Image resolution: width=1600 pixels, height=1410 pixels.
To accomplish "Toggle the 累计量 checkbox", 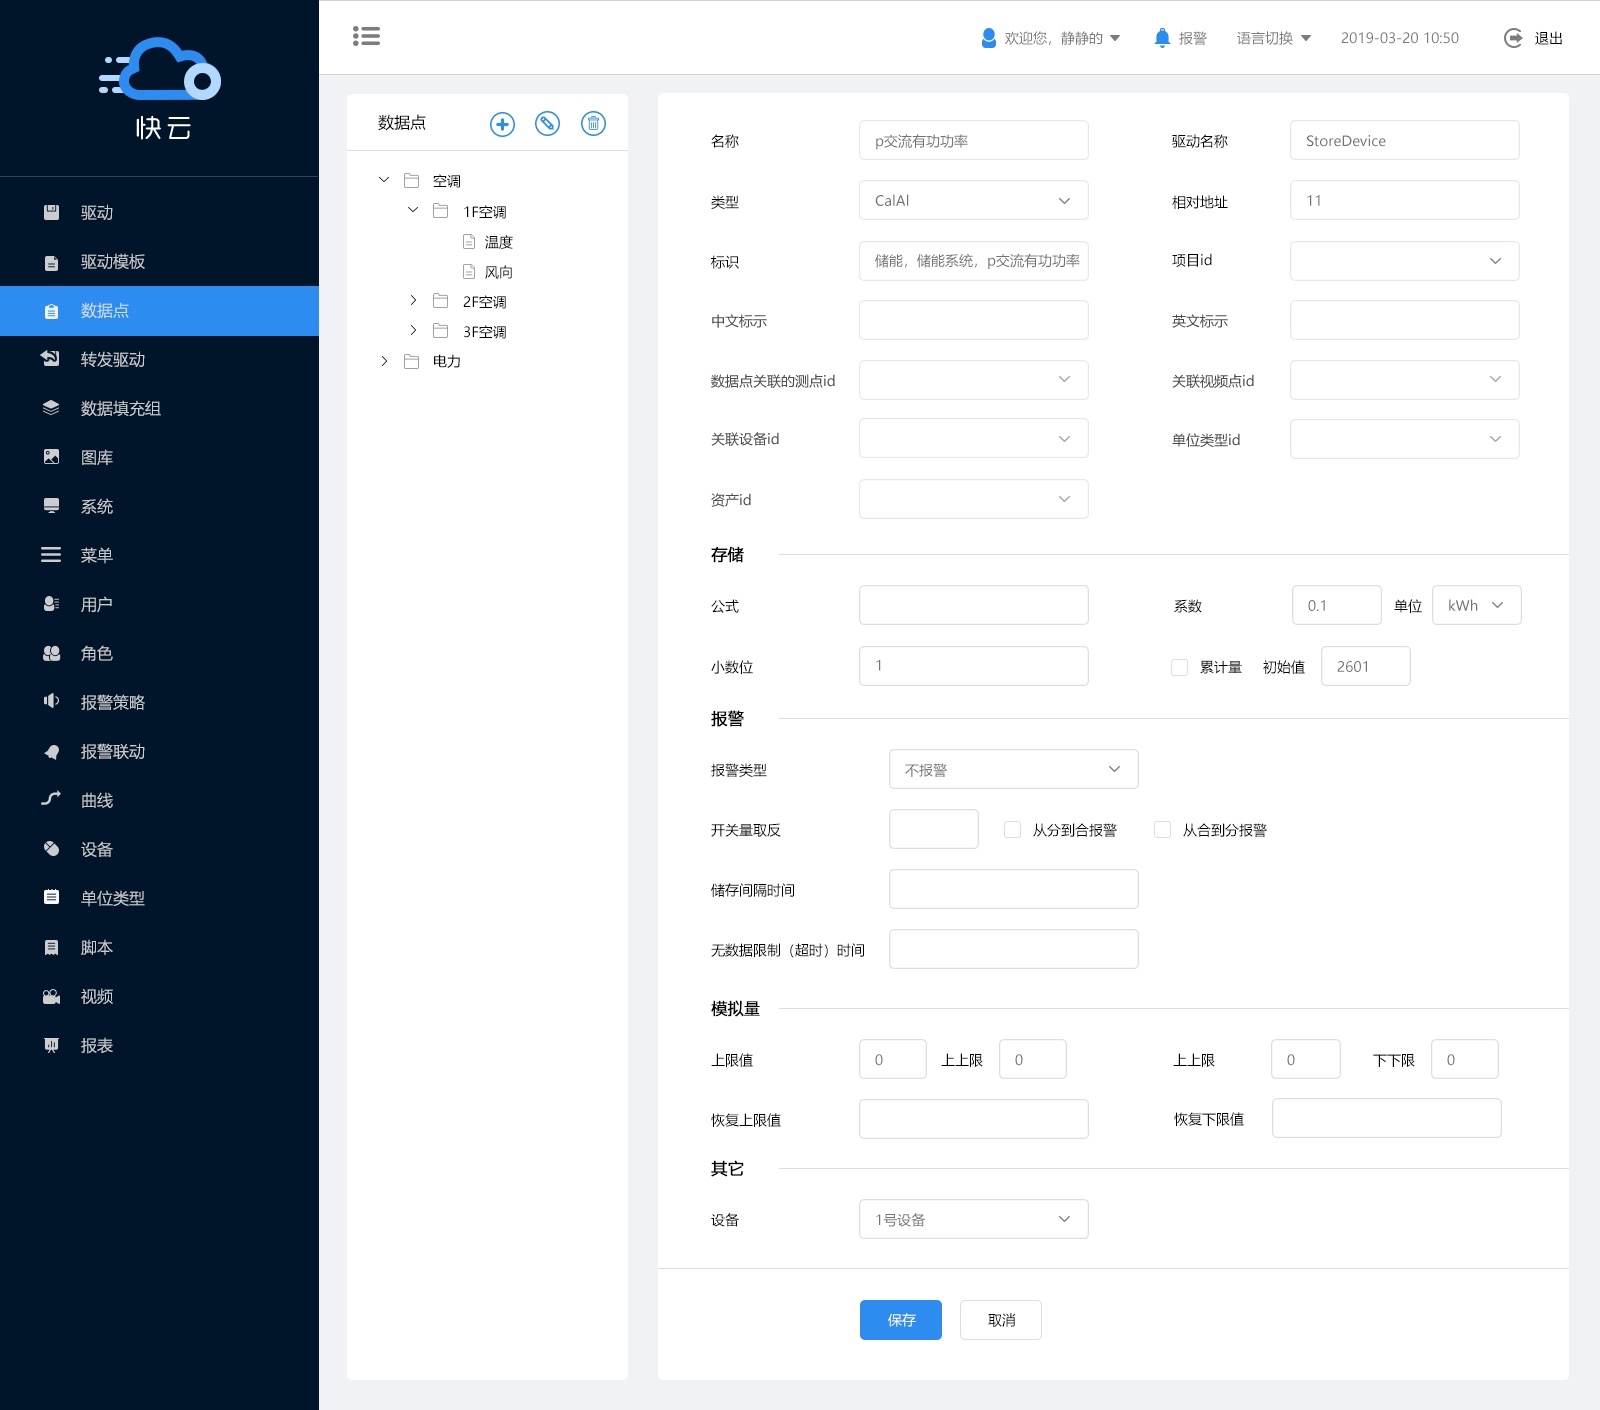I will pos(1179,667).
